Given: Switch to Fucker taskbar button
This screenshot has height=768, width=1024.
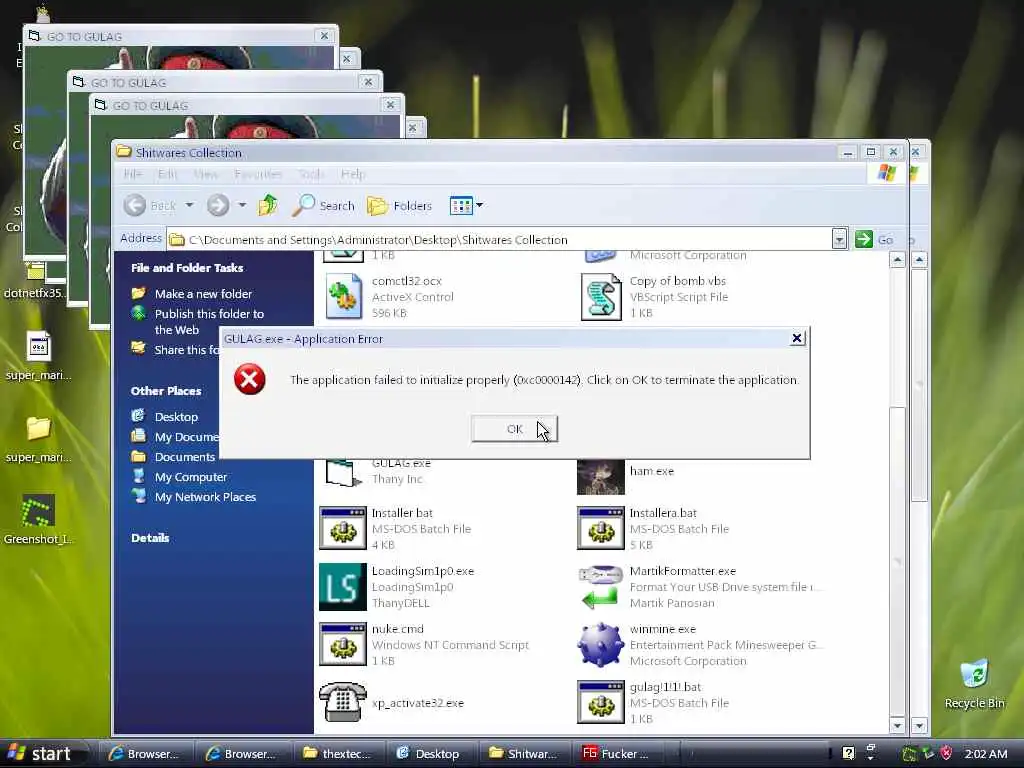Looking at the screenshot, I should (616, 754).
